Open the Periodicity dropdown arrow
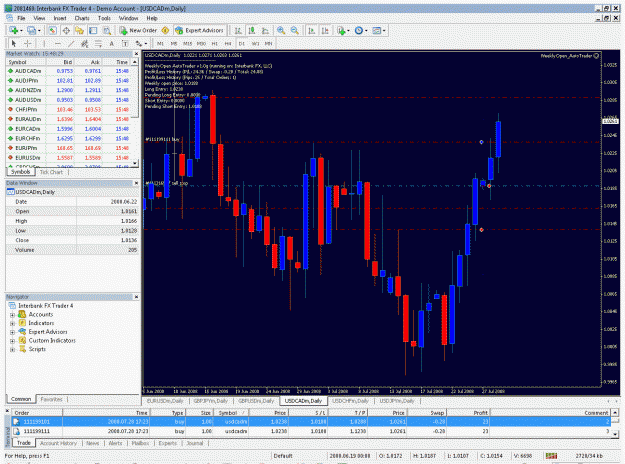Screen dimensions: 625x464 [x=366, y=31]
